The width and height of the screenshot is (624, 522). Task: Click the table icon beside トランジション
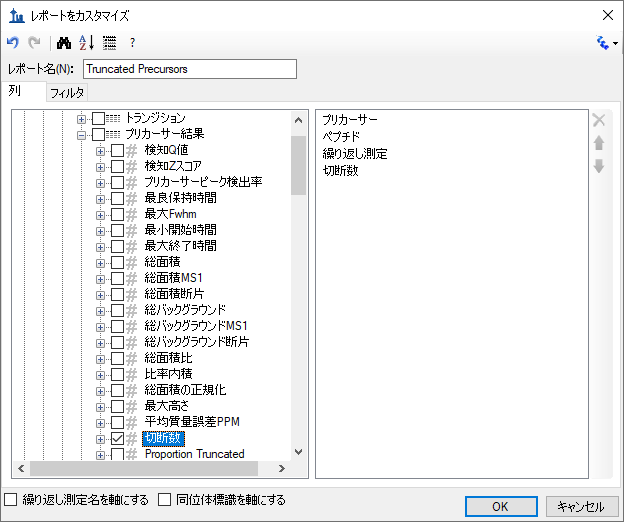pos(113,118)
